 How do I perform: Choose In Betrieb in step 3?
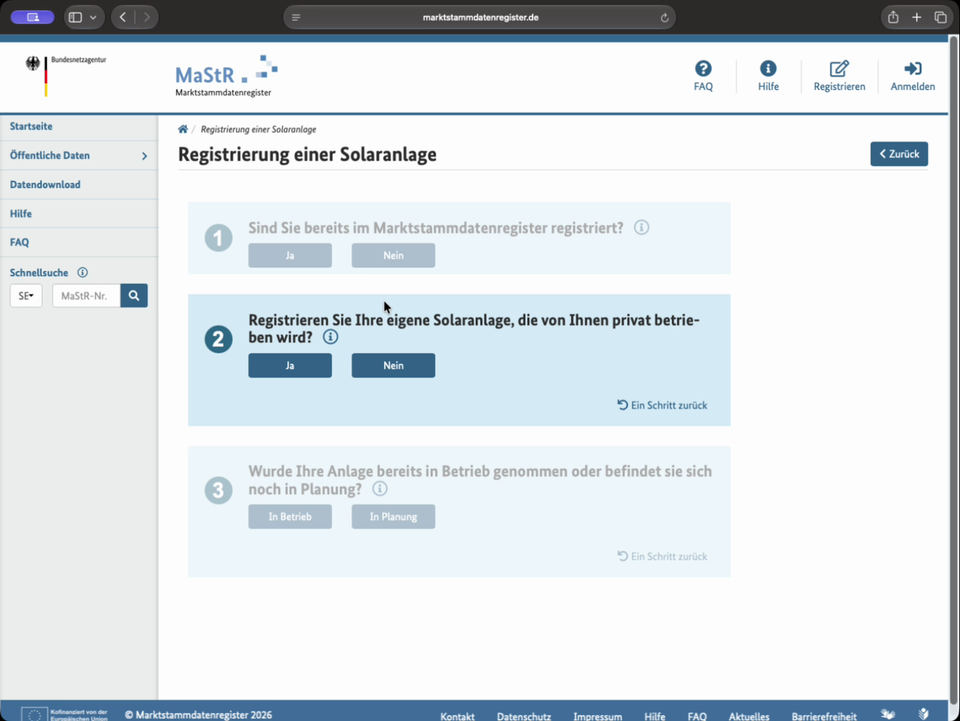point(290,517)
